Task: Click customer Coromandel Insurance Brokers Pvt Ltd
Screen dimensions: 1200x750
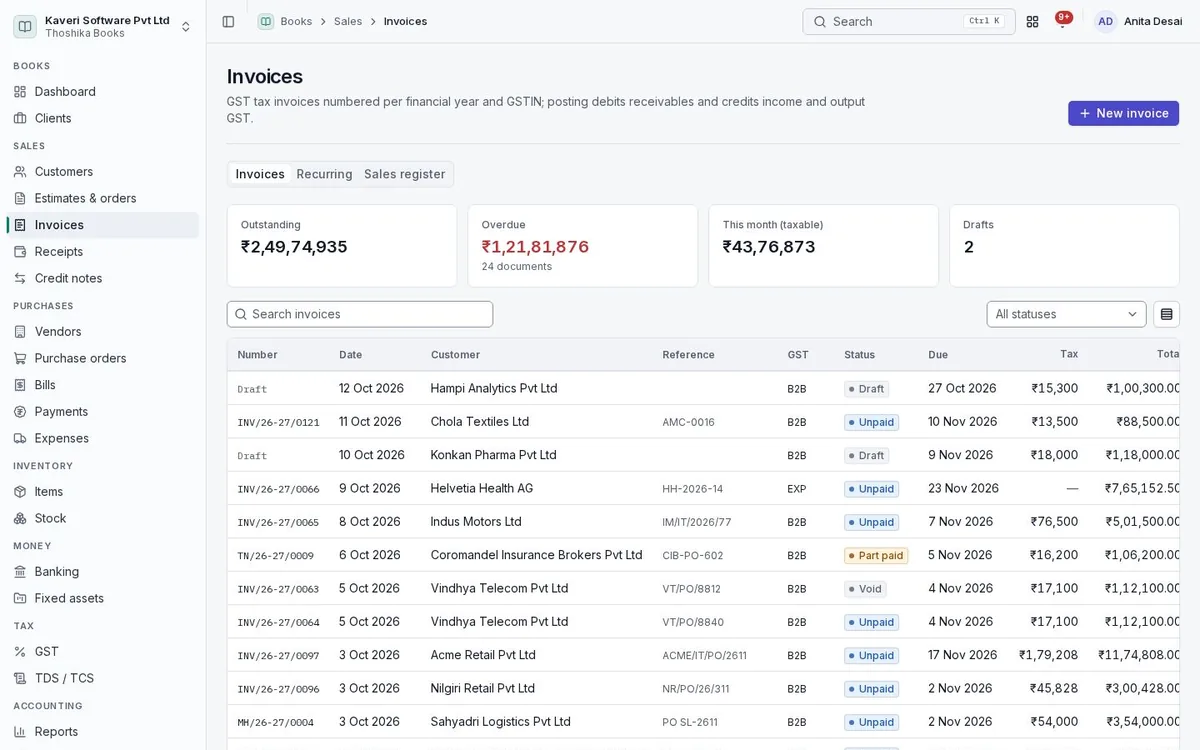Action: tap(536, 555)
